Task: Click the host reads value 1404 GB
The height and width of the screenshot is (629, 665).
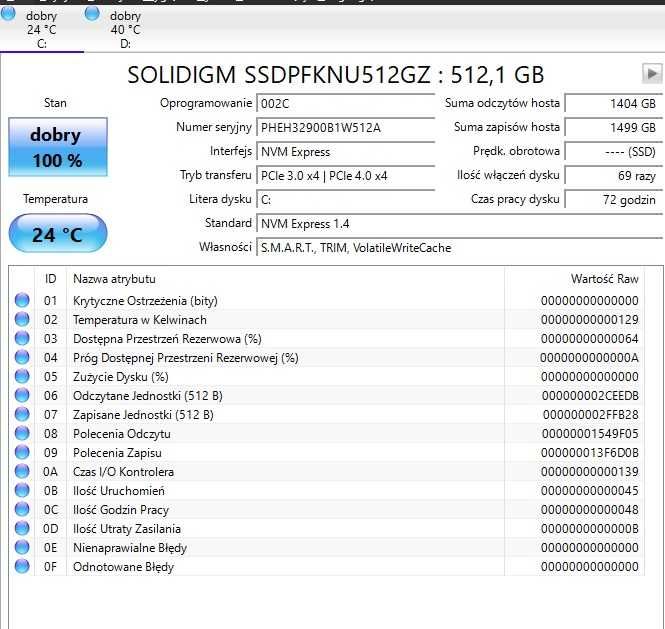Action: (613, 104)
